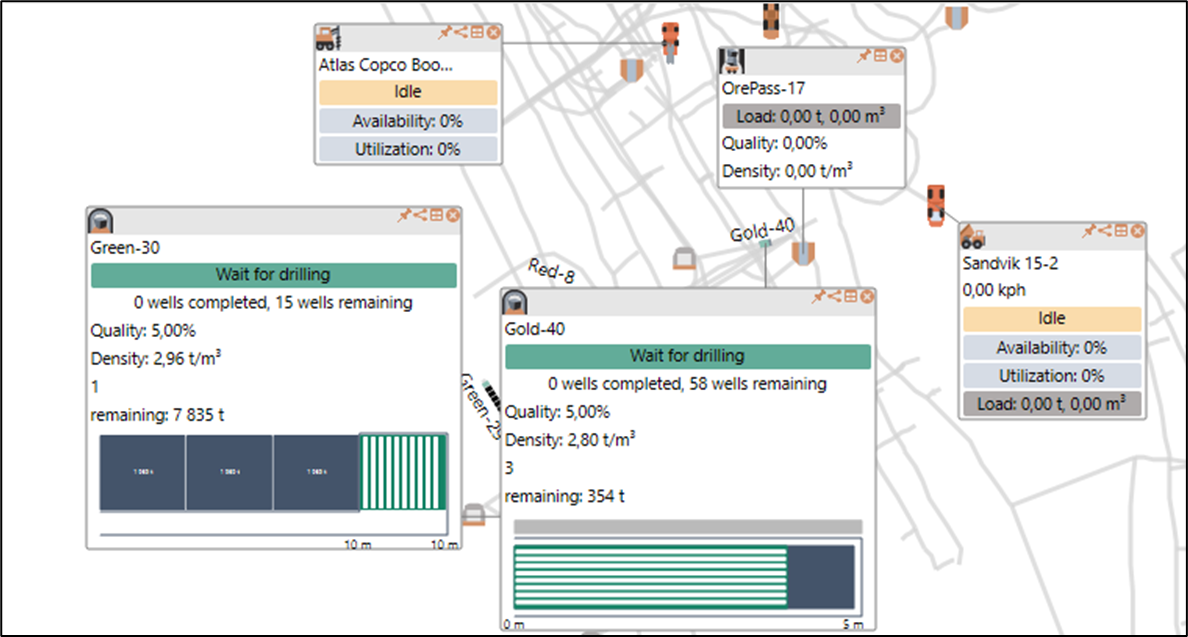Viewport: 1188px width, 637px height.
Task: Pin the Gold-40 info panel
Action: 818,296
